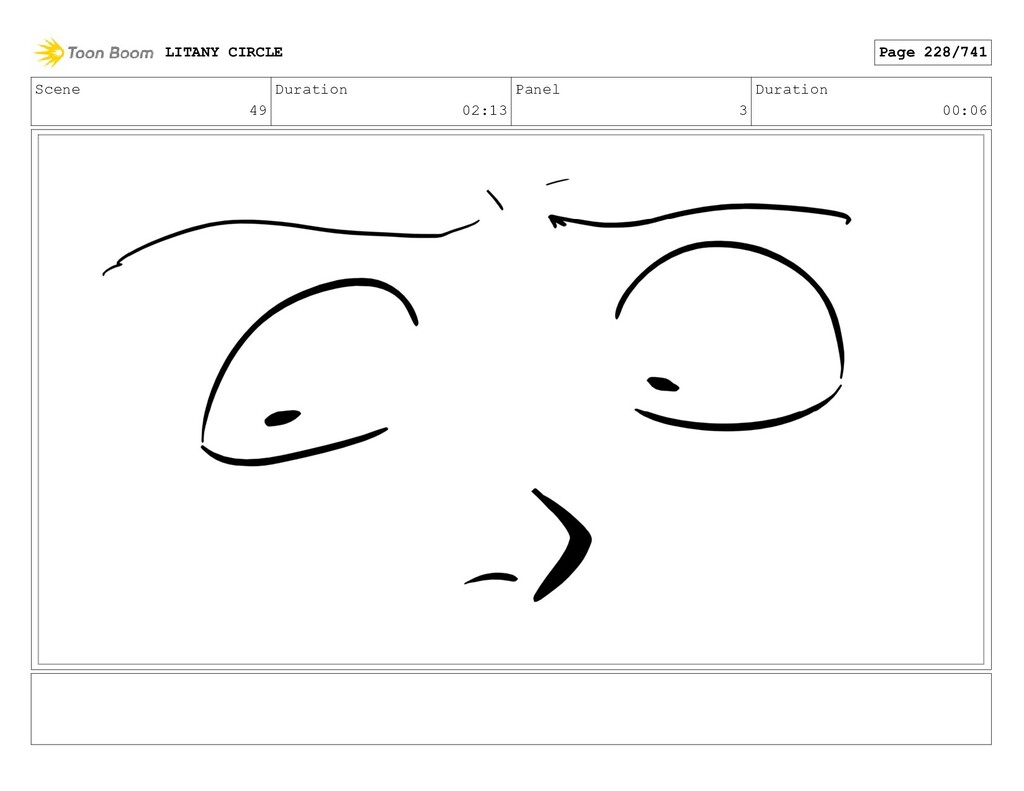The height and width of the screenshot is (791, 1024).
Task: Select panel number 3
Action: 743,110
